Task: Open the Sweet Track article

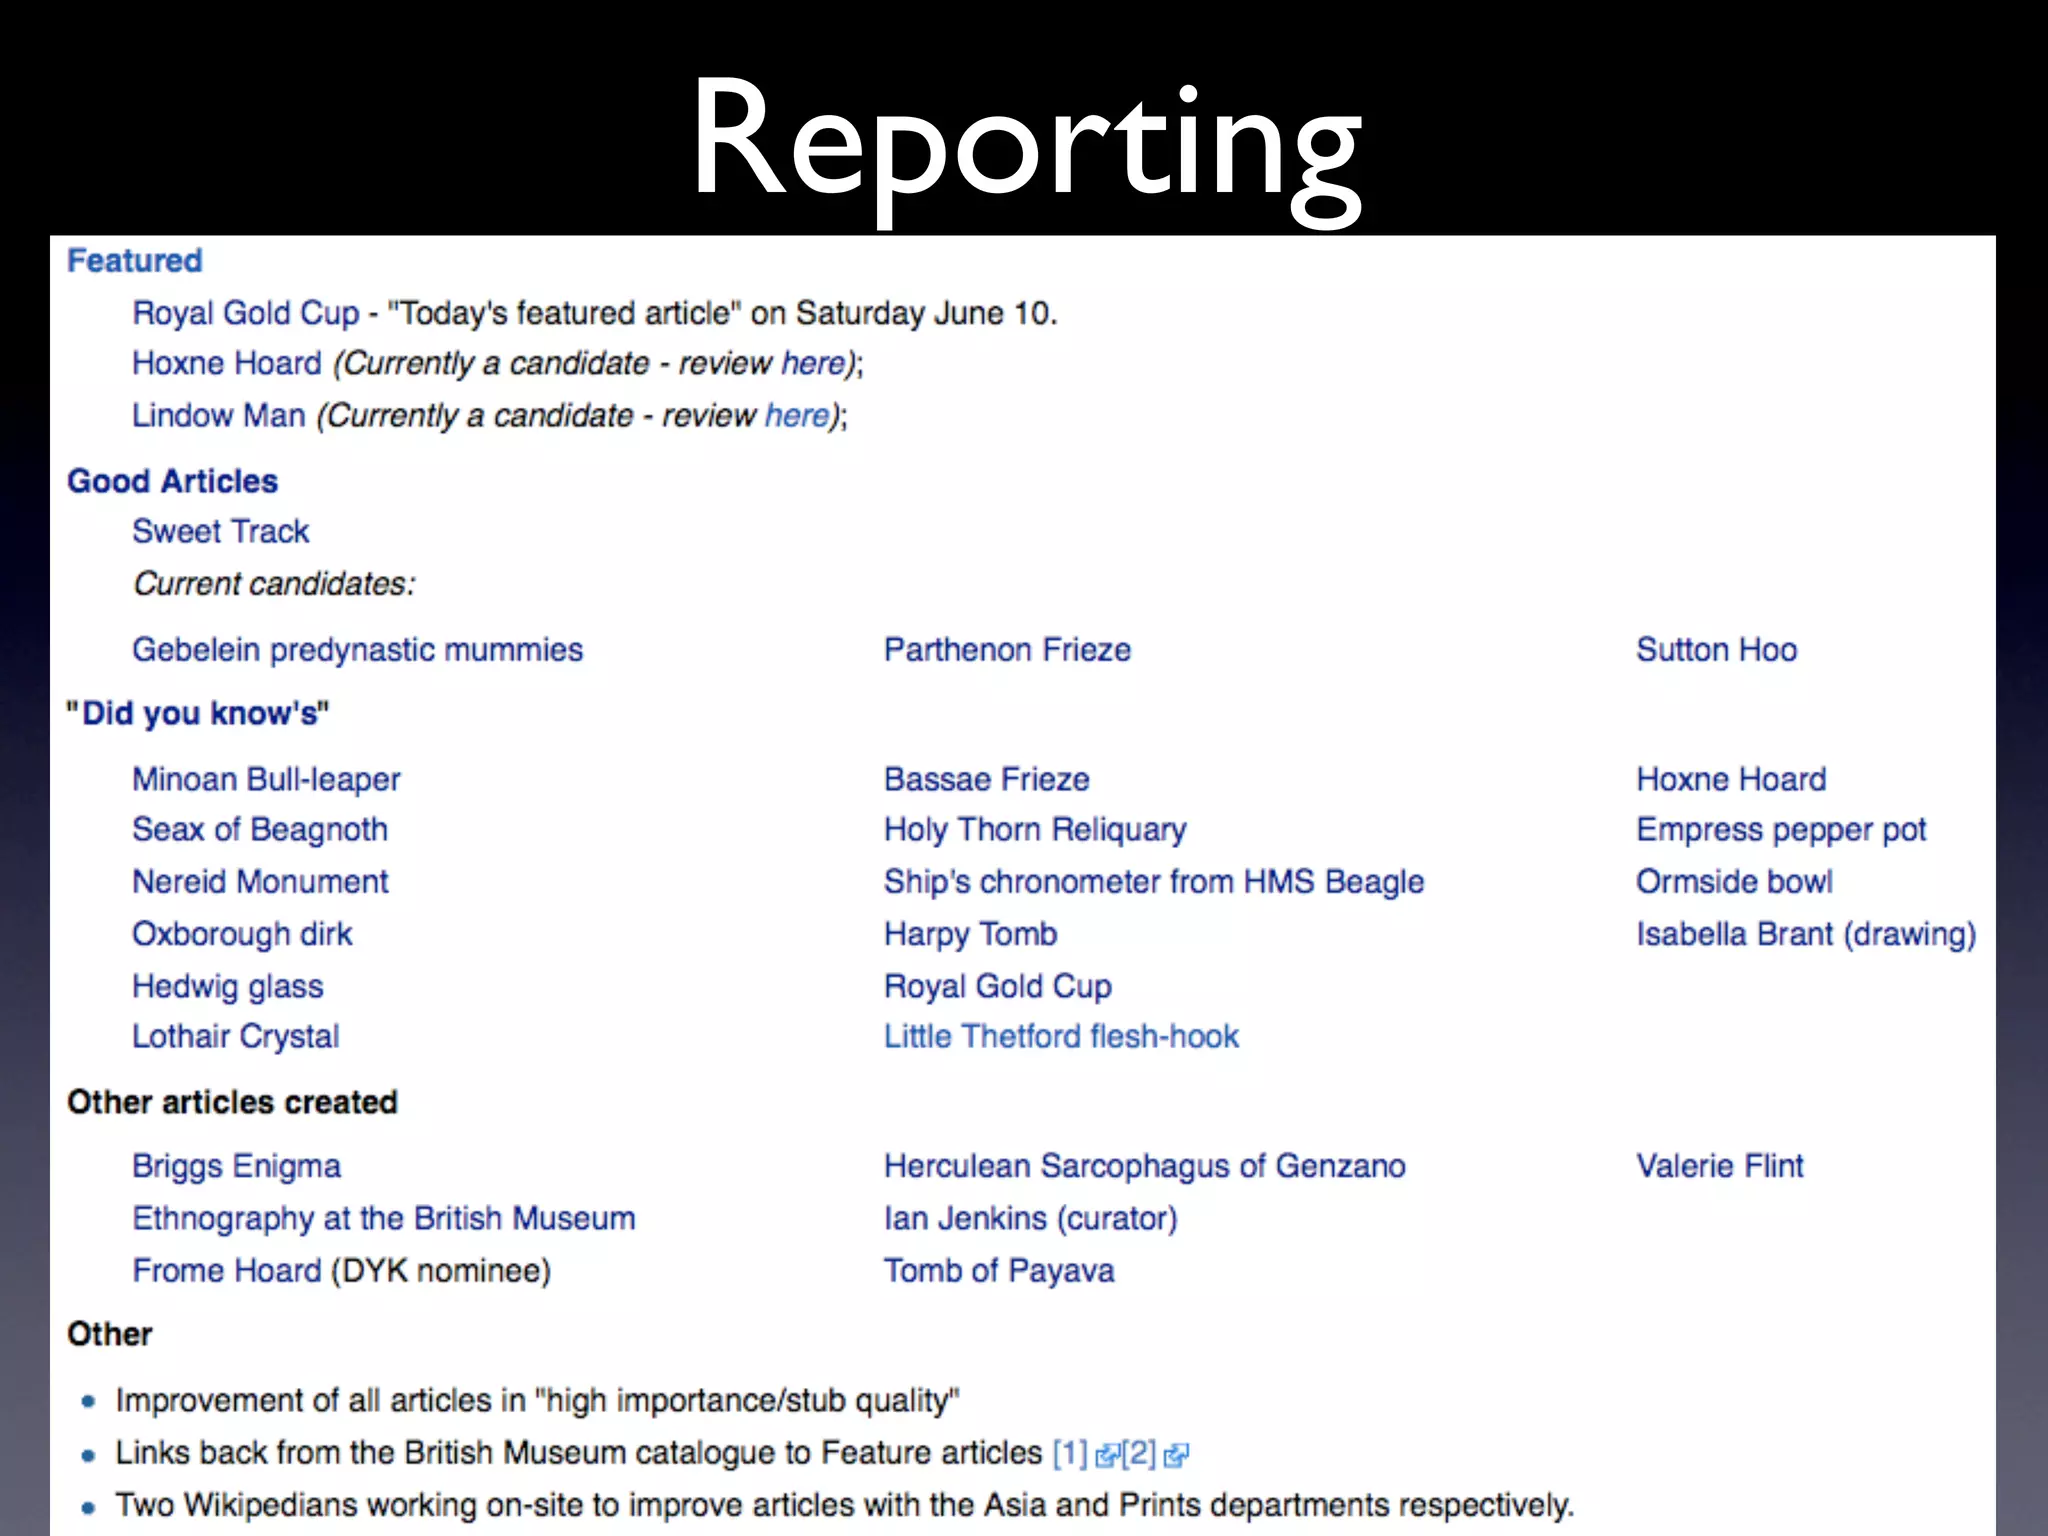Action: point(220,531)
